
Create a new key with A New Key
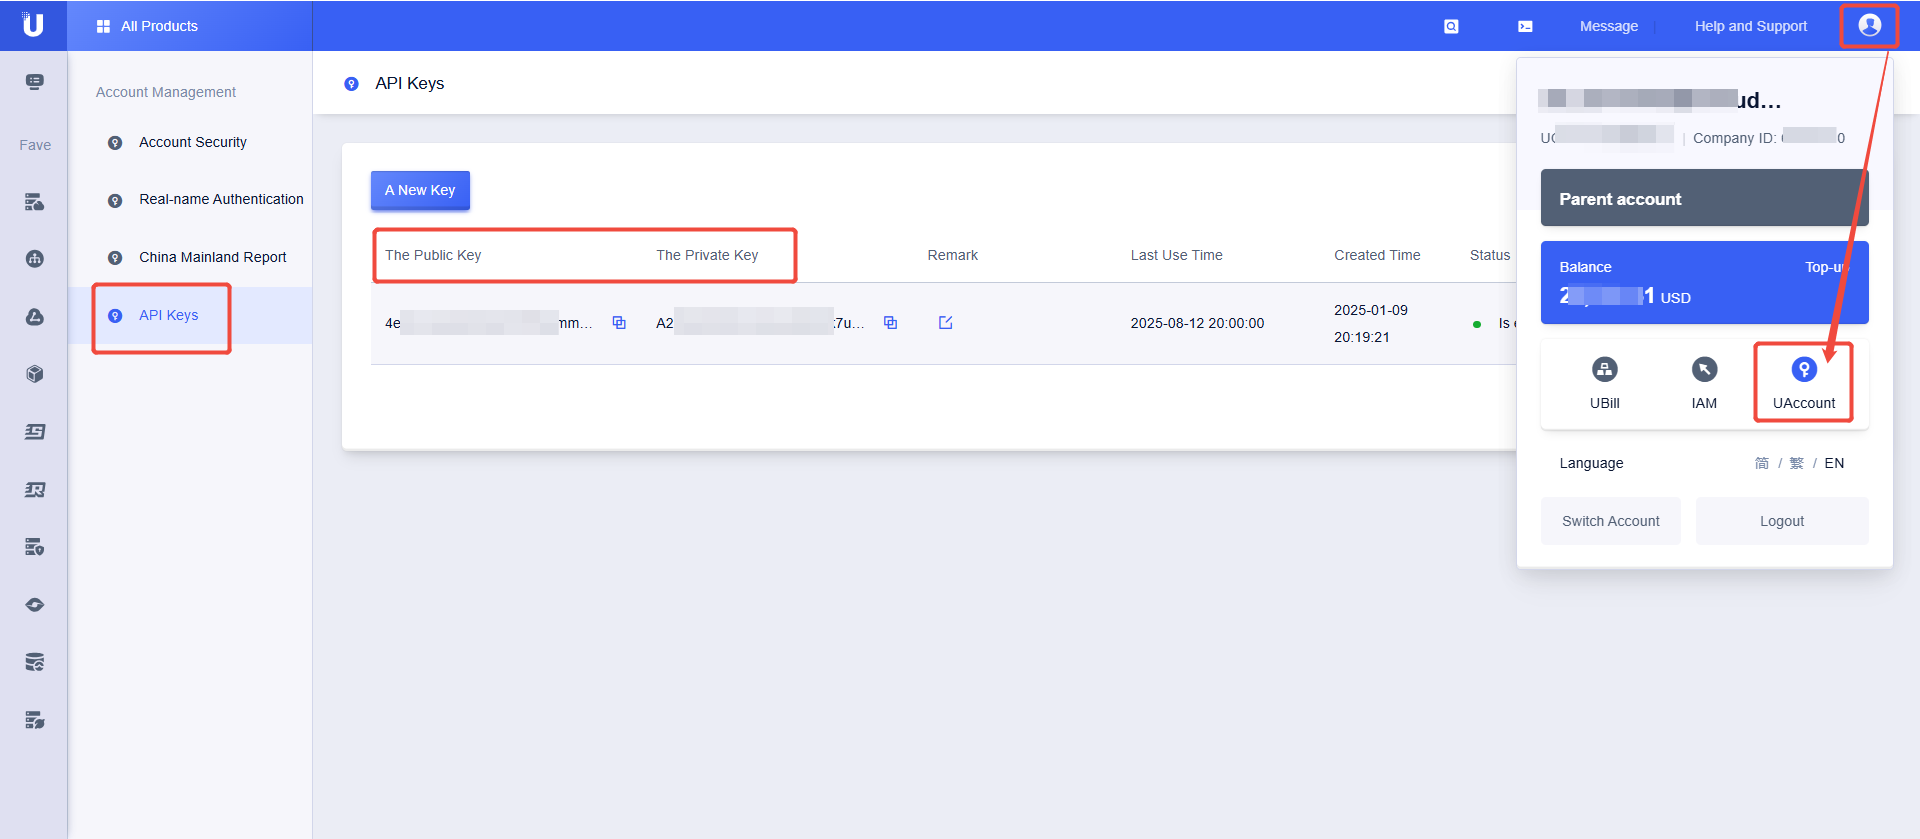(420, 190)
